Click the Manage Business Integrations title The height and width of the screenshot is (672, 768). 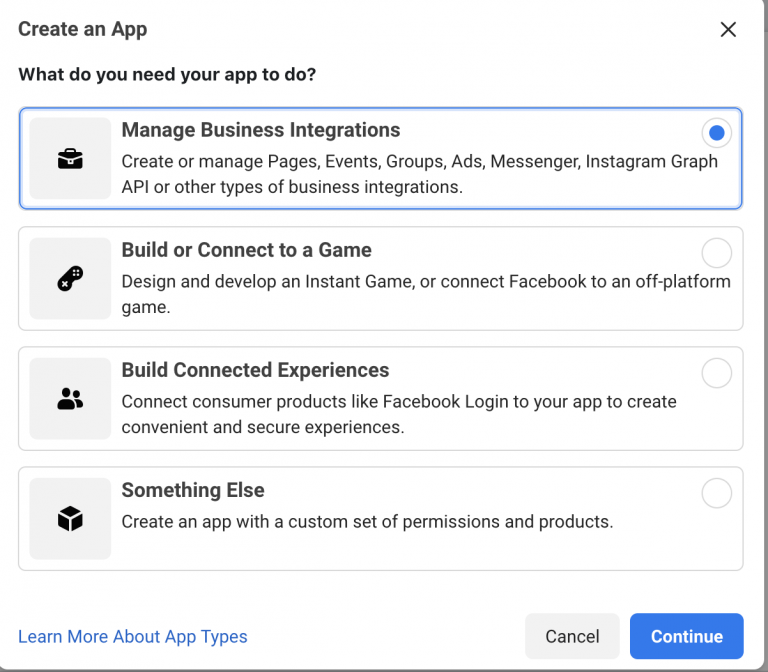point(261,130)
